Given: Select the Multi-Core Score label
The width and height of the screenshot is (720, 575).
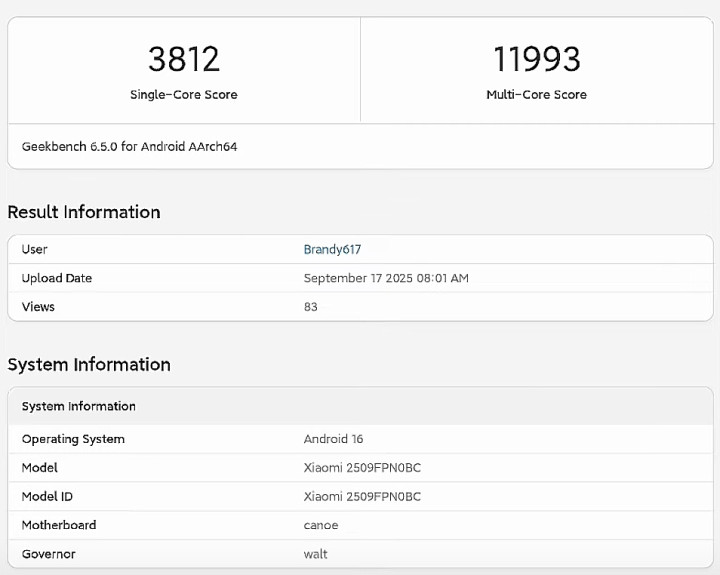Looking at the screenshot, I should tap(536, 95).
